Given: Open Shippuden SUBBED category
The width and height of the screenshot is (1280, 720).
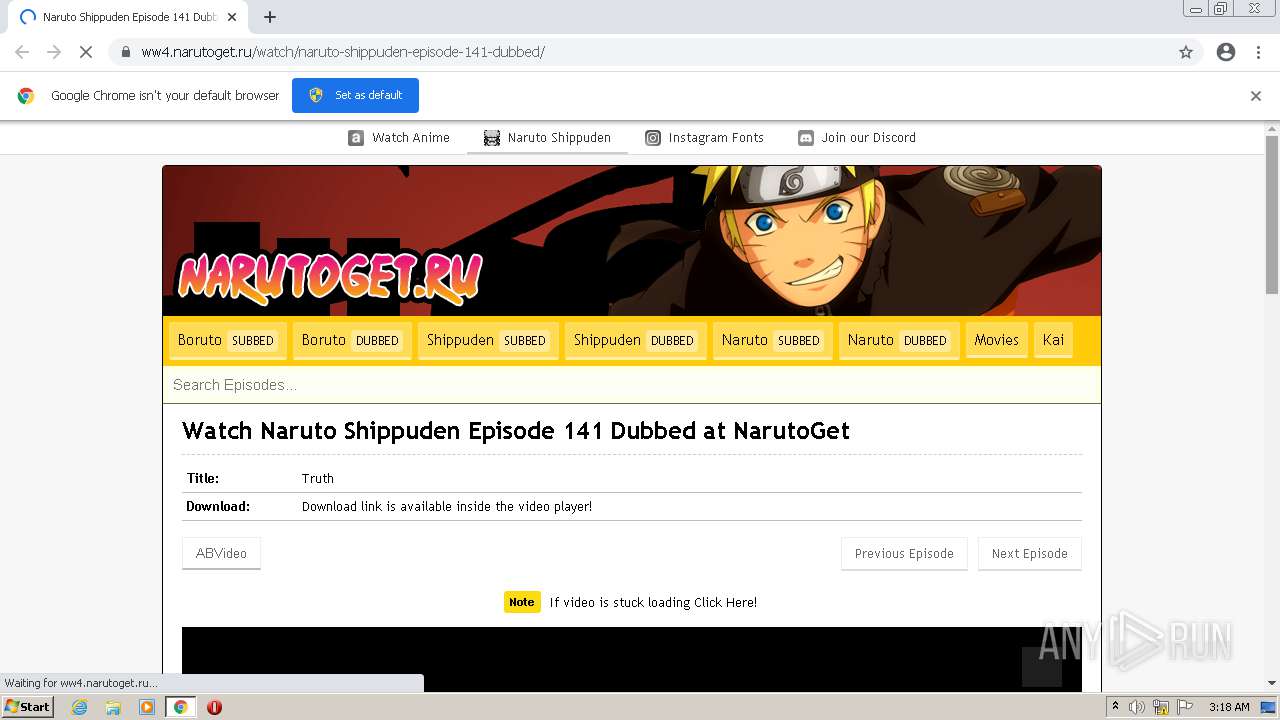Looking at the screenshot, I should [487, 340].
